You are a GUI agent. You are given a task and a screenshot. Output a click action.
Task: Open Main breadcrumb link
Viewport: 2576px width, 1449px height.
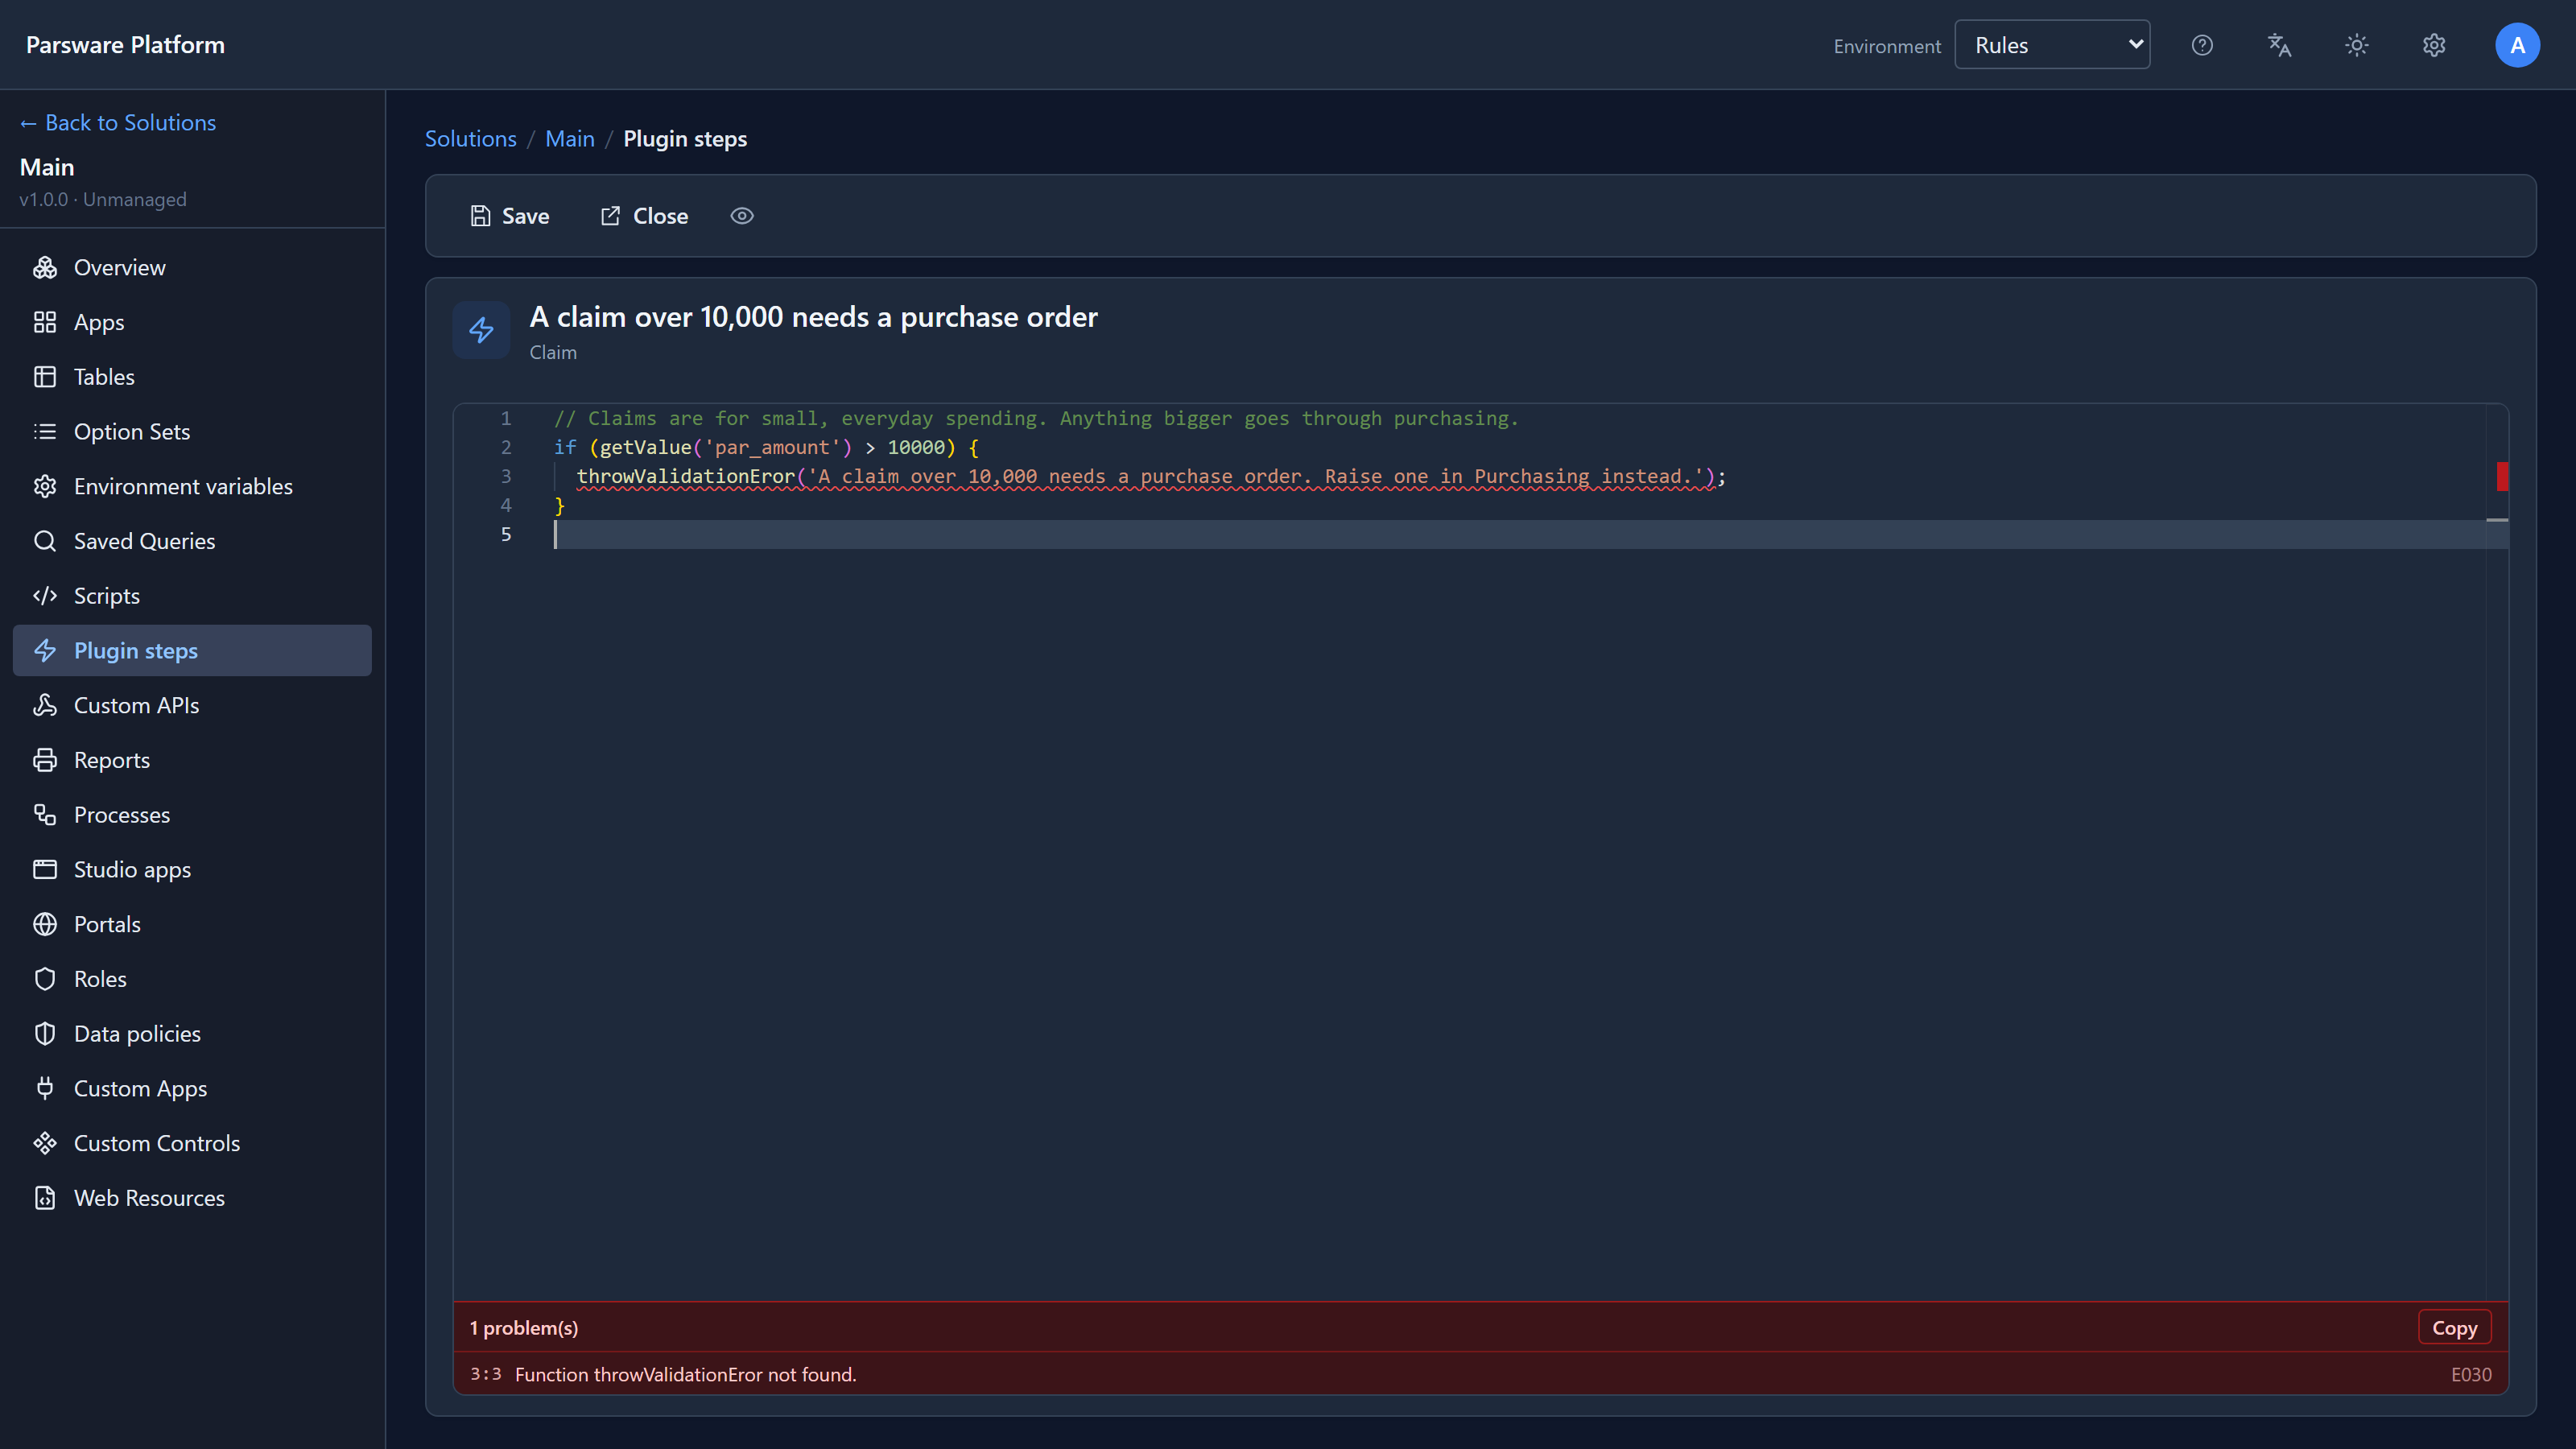coord(570,139)
